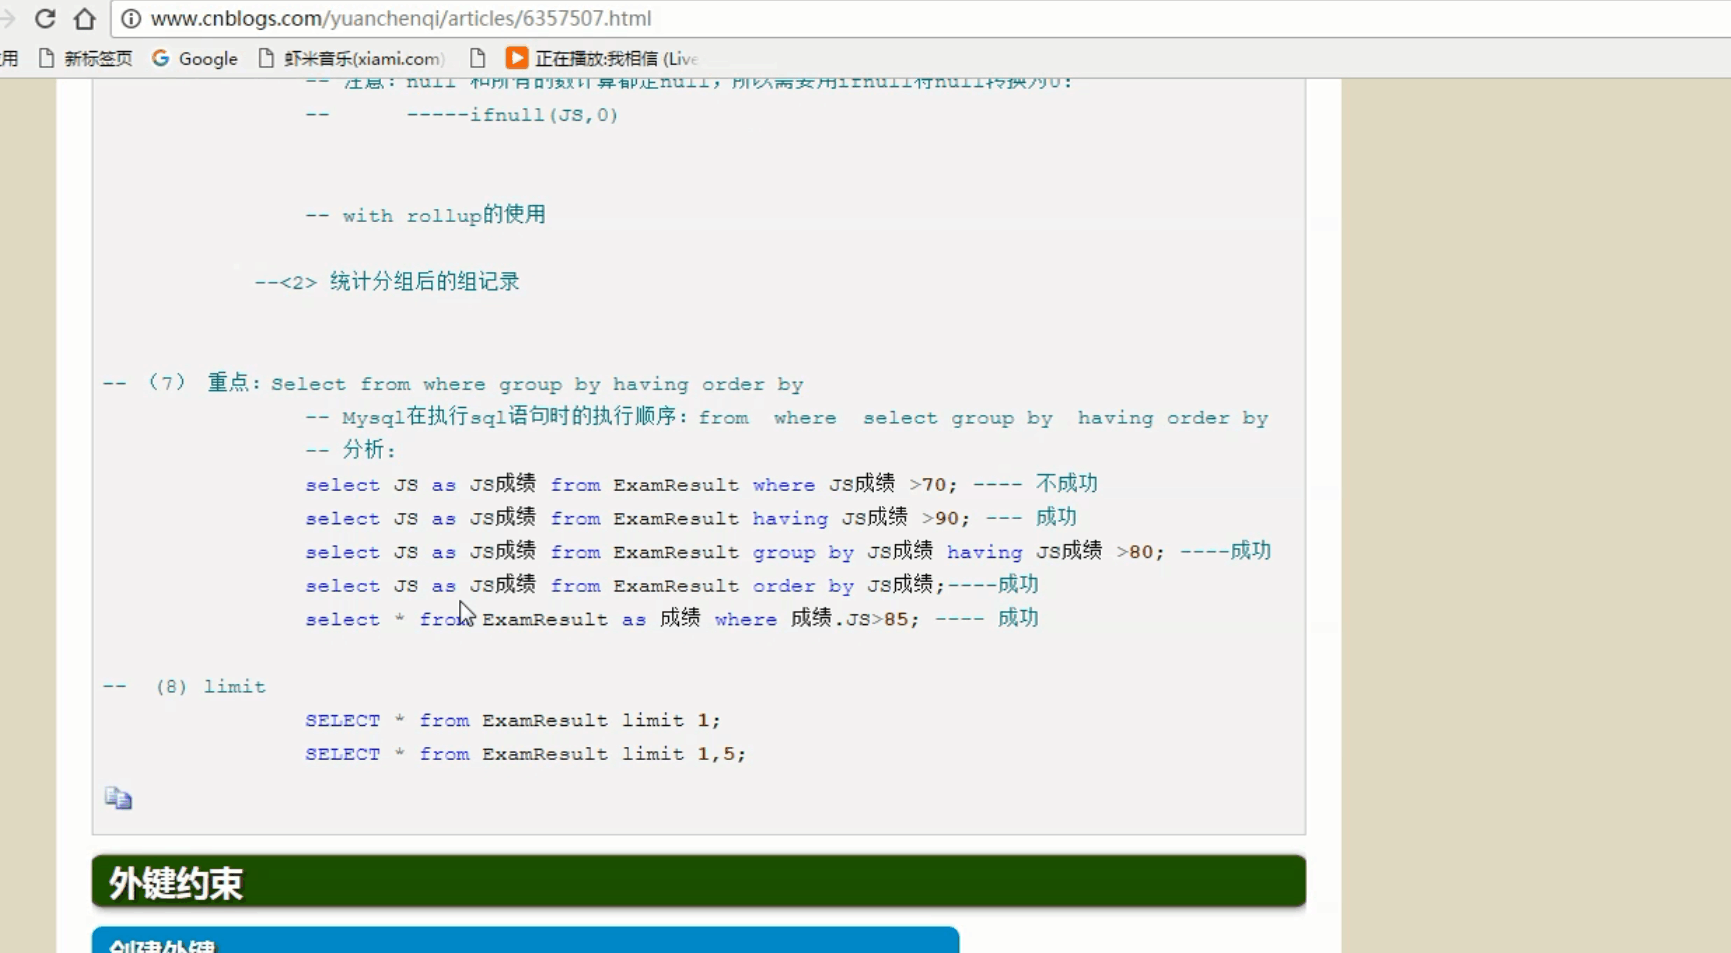1731x953 pixels.
Task: Click the orange play icon in bookmarks bar
Action: coord(517,58)
